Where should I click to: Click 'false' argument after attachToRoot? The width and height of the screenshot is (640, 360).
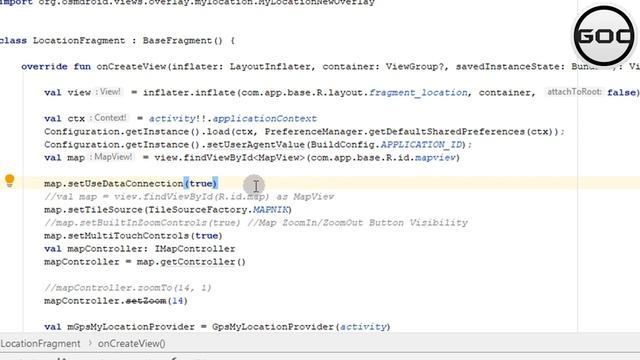(621, 93)
